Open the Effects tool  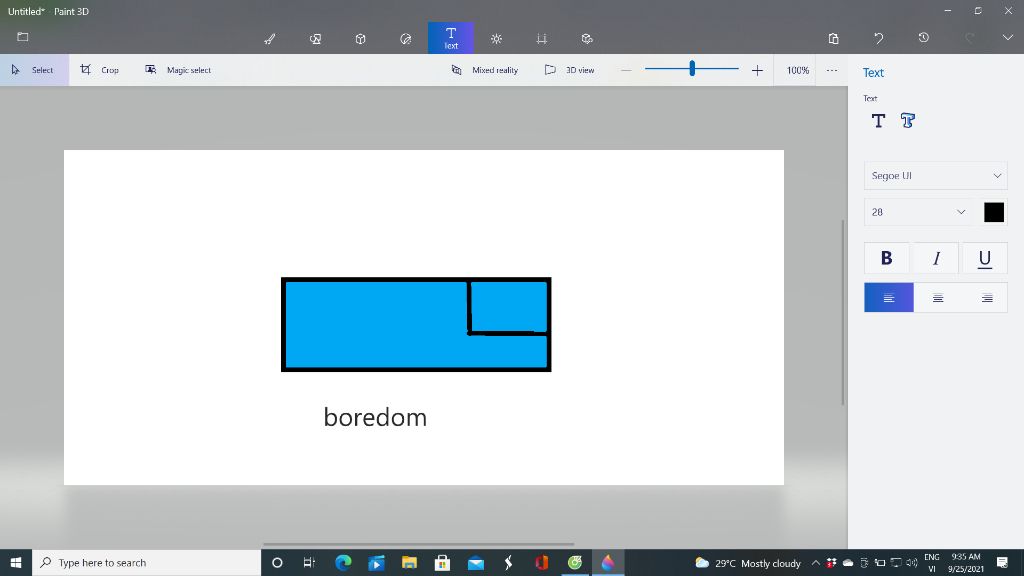pos(496,39)
